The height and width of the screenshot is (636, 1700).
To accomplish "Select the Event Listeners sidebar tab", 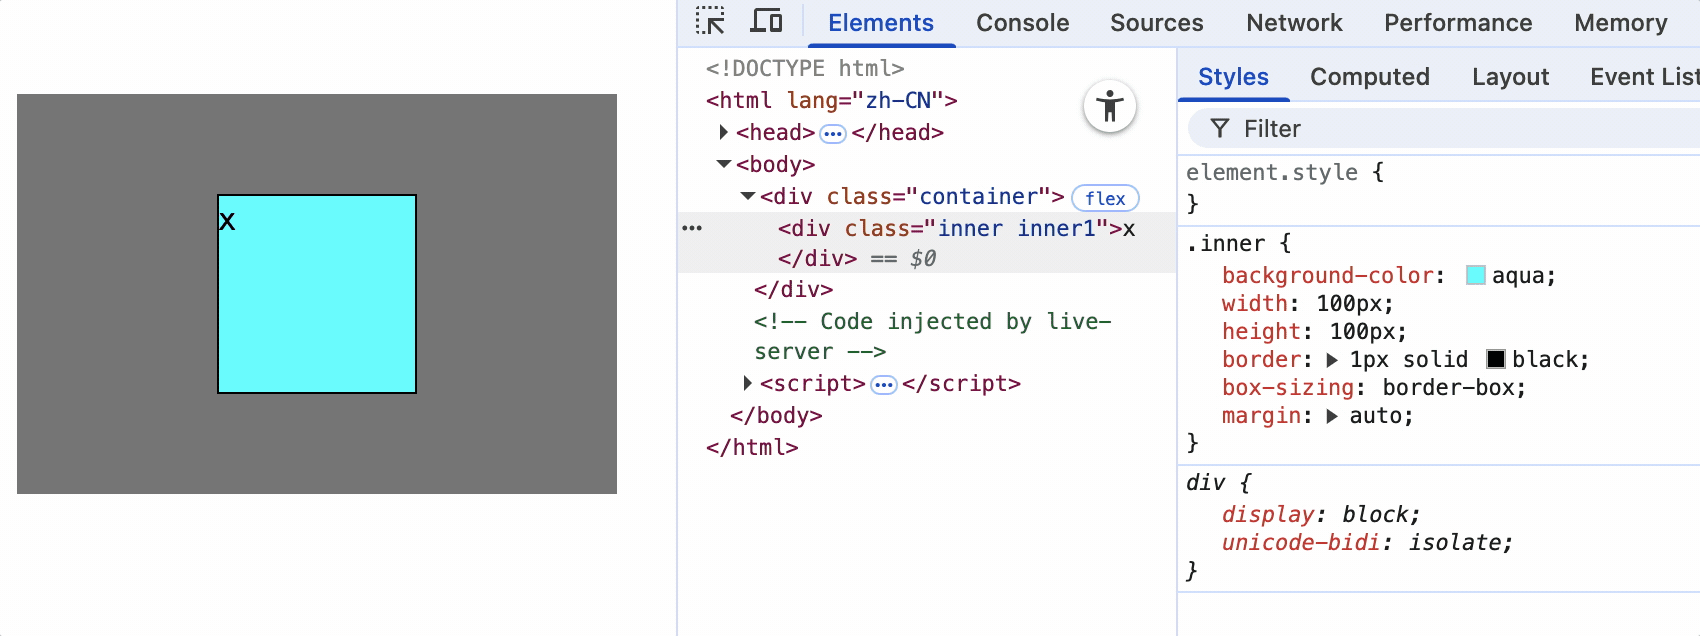I will tap(1644, 77).
